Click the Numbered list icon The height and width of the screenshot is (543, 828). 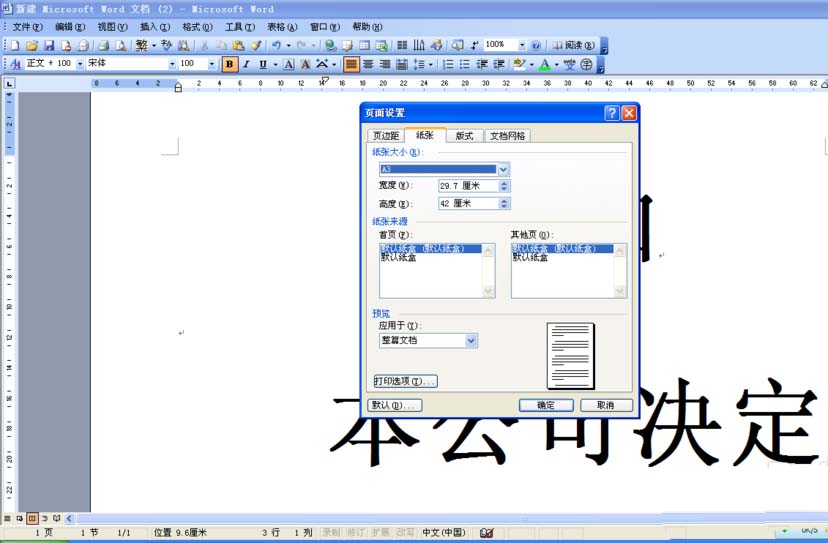point(448,64)
